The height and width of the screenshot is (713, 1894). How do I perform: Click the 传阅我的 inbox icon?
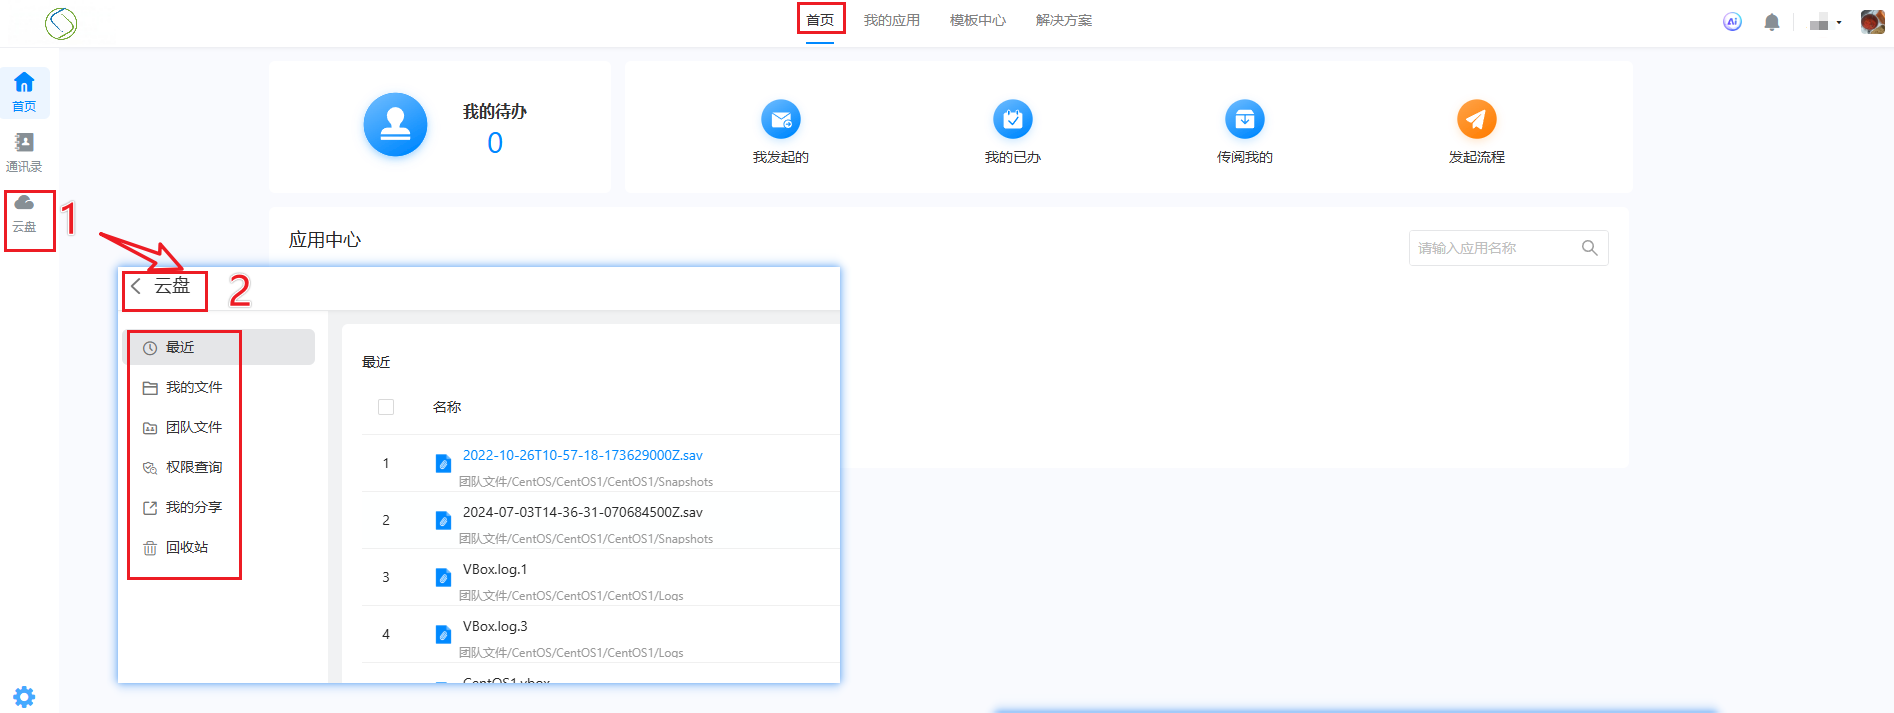pos(1244,120)
